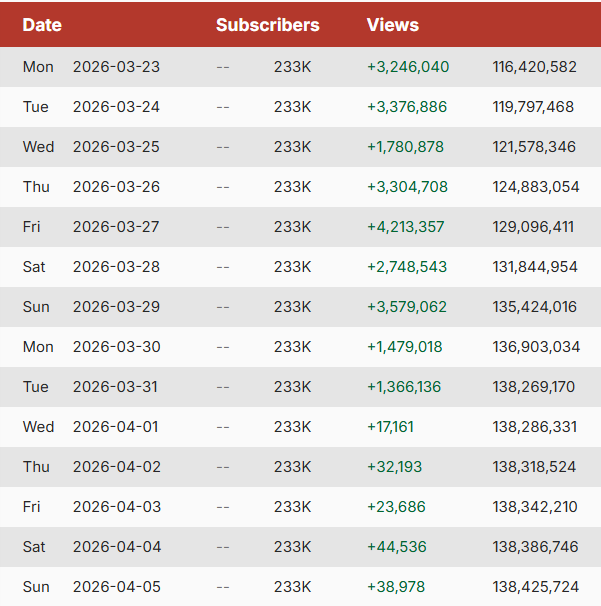
Task: Click the views gain +38,978
Action: point(396,587)
